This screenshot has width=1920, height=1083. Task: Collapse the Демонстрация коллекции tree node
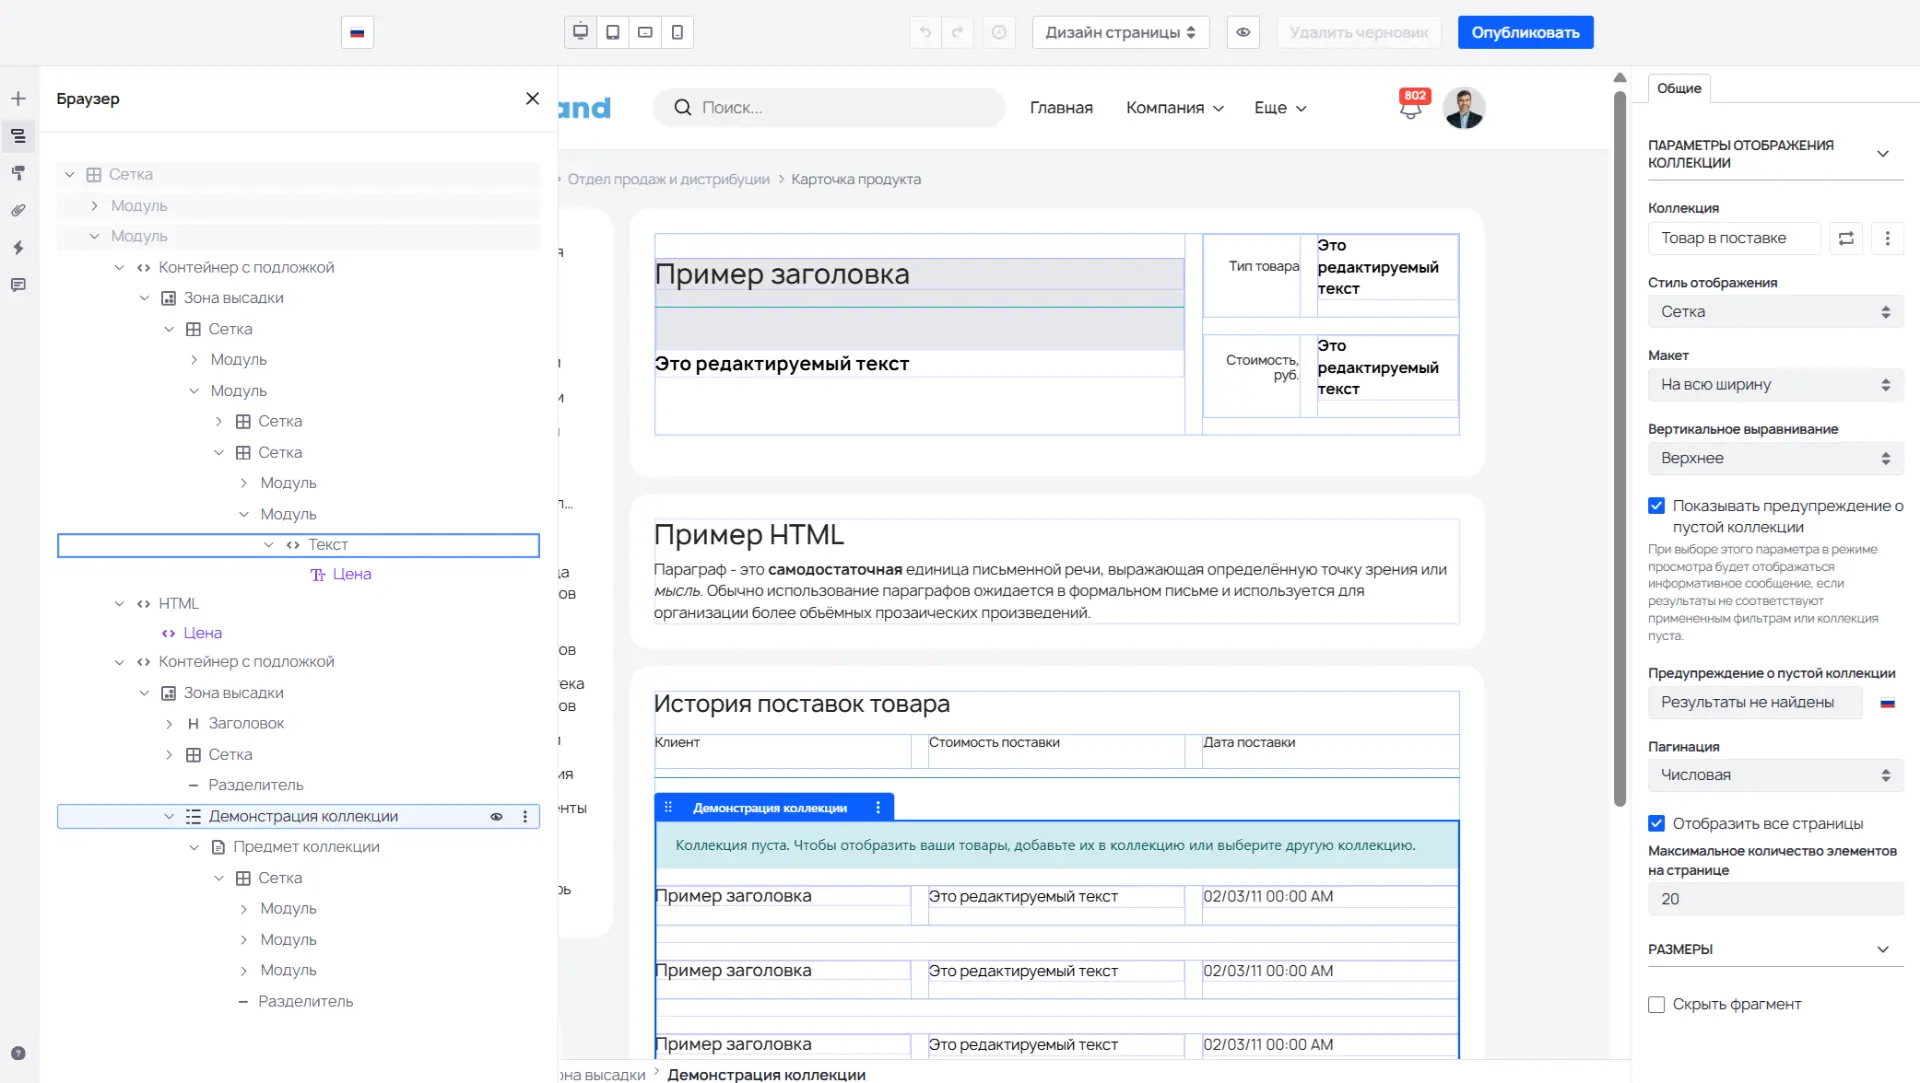tap(169, 817)
